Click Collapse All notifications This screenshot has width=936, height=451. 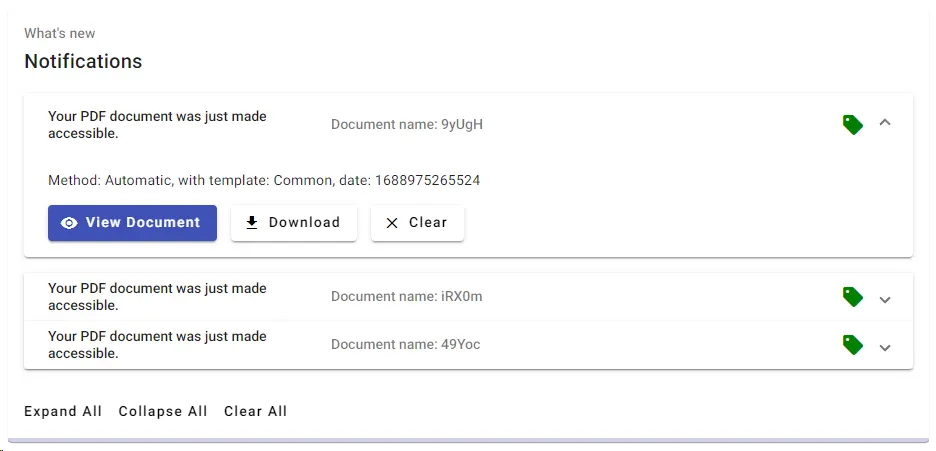point(163,411)
